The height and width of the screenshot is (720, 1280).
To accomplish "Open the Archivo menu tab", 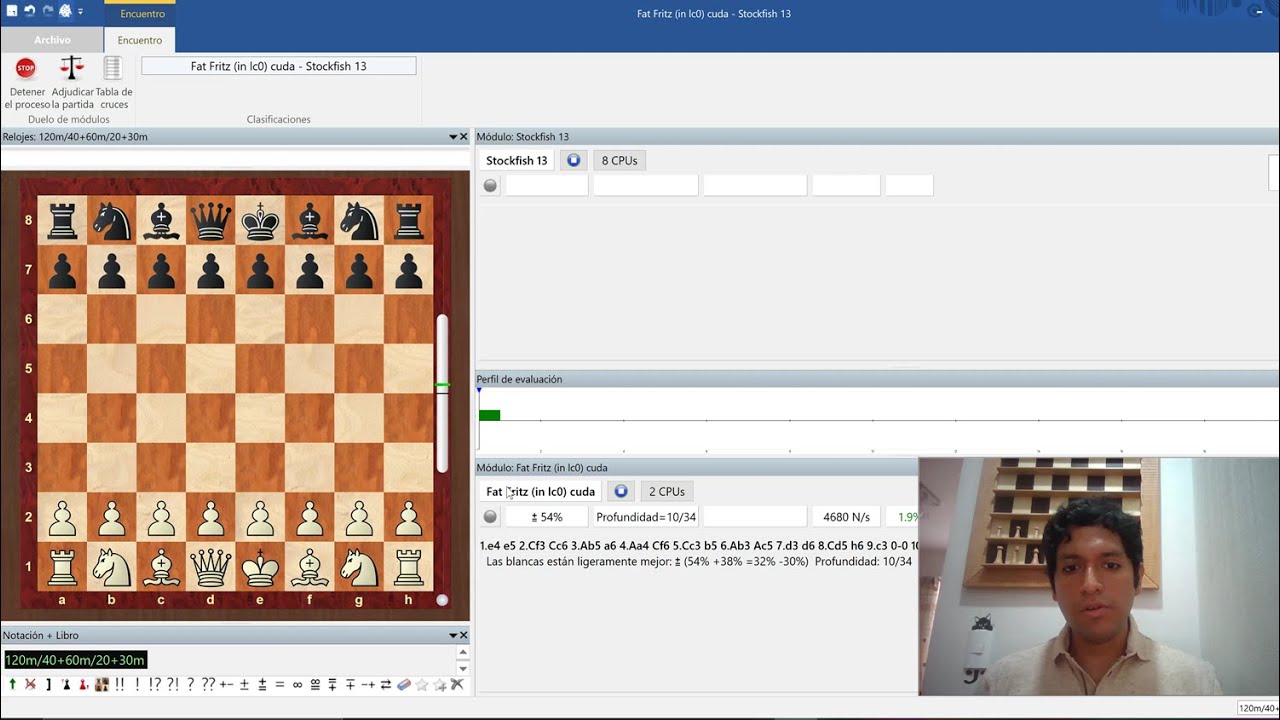I will (52, 40).
